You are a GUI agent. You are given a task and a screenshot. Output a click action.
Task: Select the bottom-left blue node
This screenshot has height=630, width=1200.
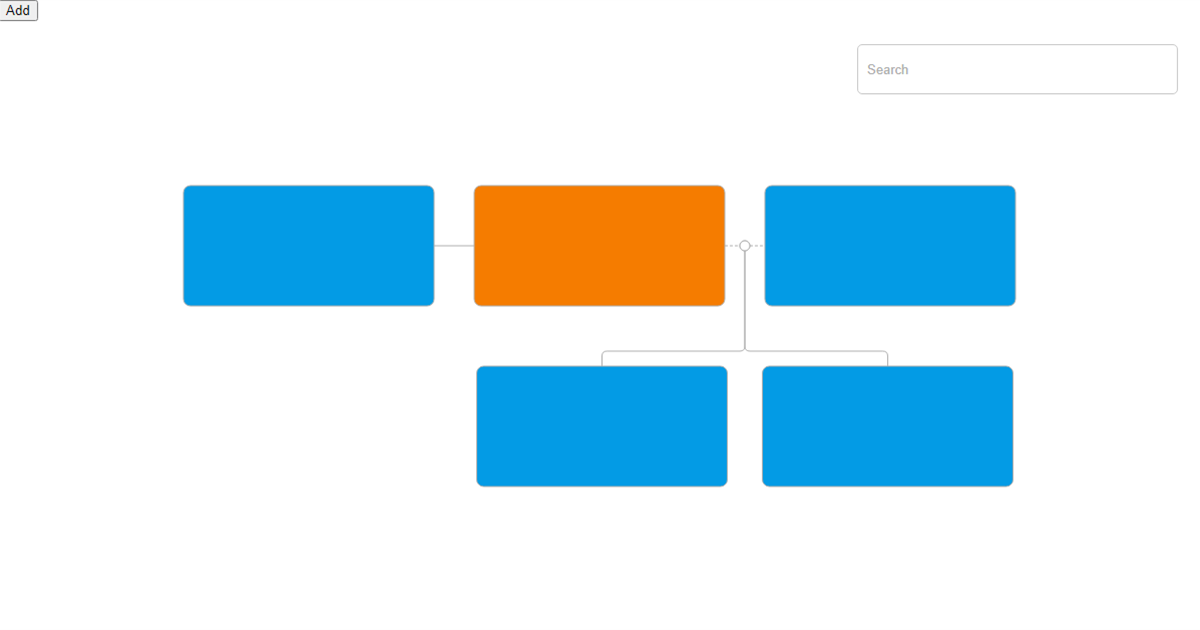601,426
